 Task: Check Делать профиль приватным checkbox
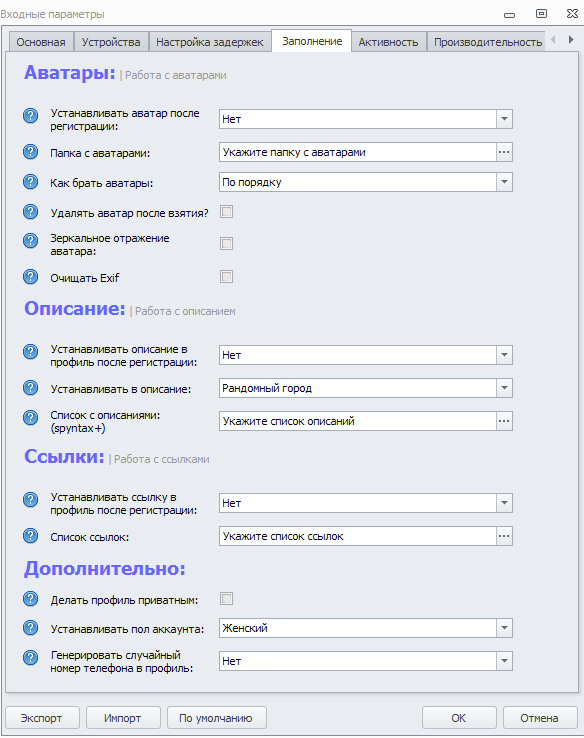point(226,599)
